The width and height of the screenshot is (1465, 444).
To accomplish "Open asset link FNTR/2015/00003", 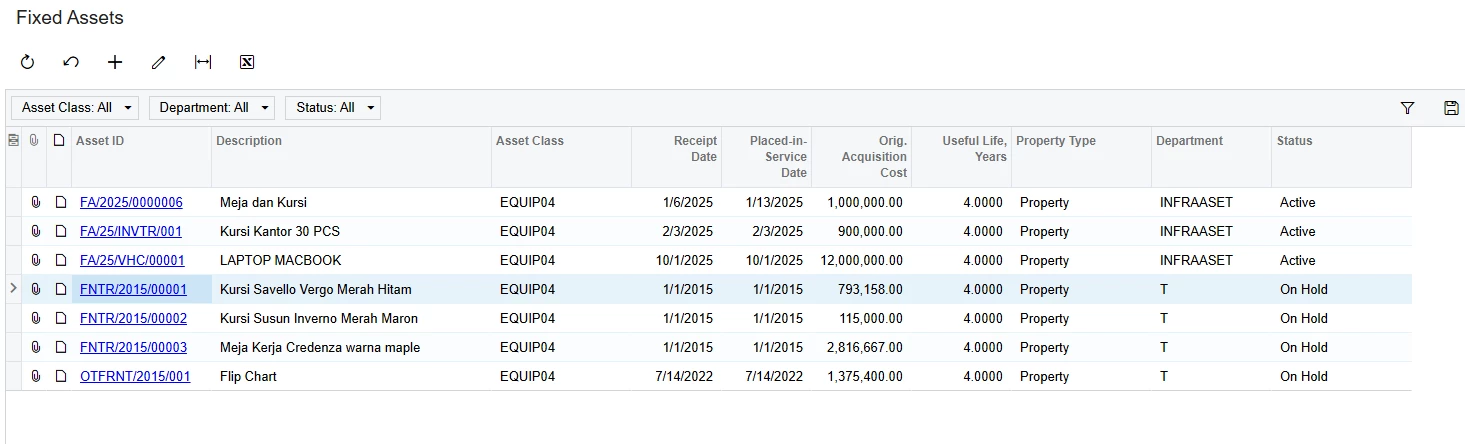I will point(133,348).
